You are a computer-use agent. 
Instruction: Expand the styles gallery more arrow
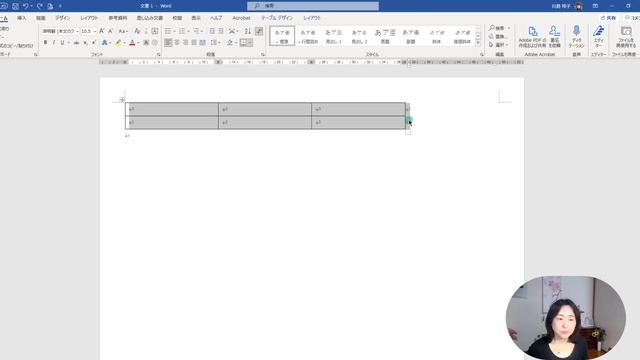pos(478,43)
